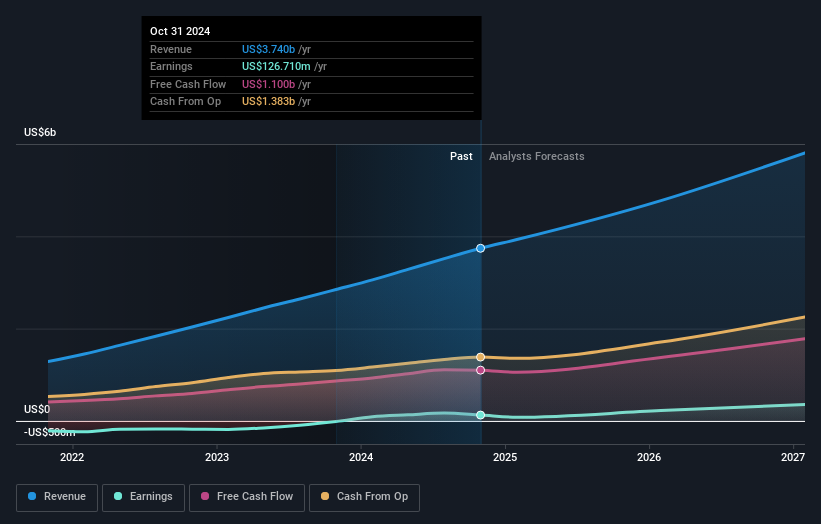This screenshot has height=524, width=821.
Task: Click the 2022 x-axis label
Action: pos(72,457)
